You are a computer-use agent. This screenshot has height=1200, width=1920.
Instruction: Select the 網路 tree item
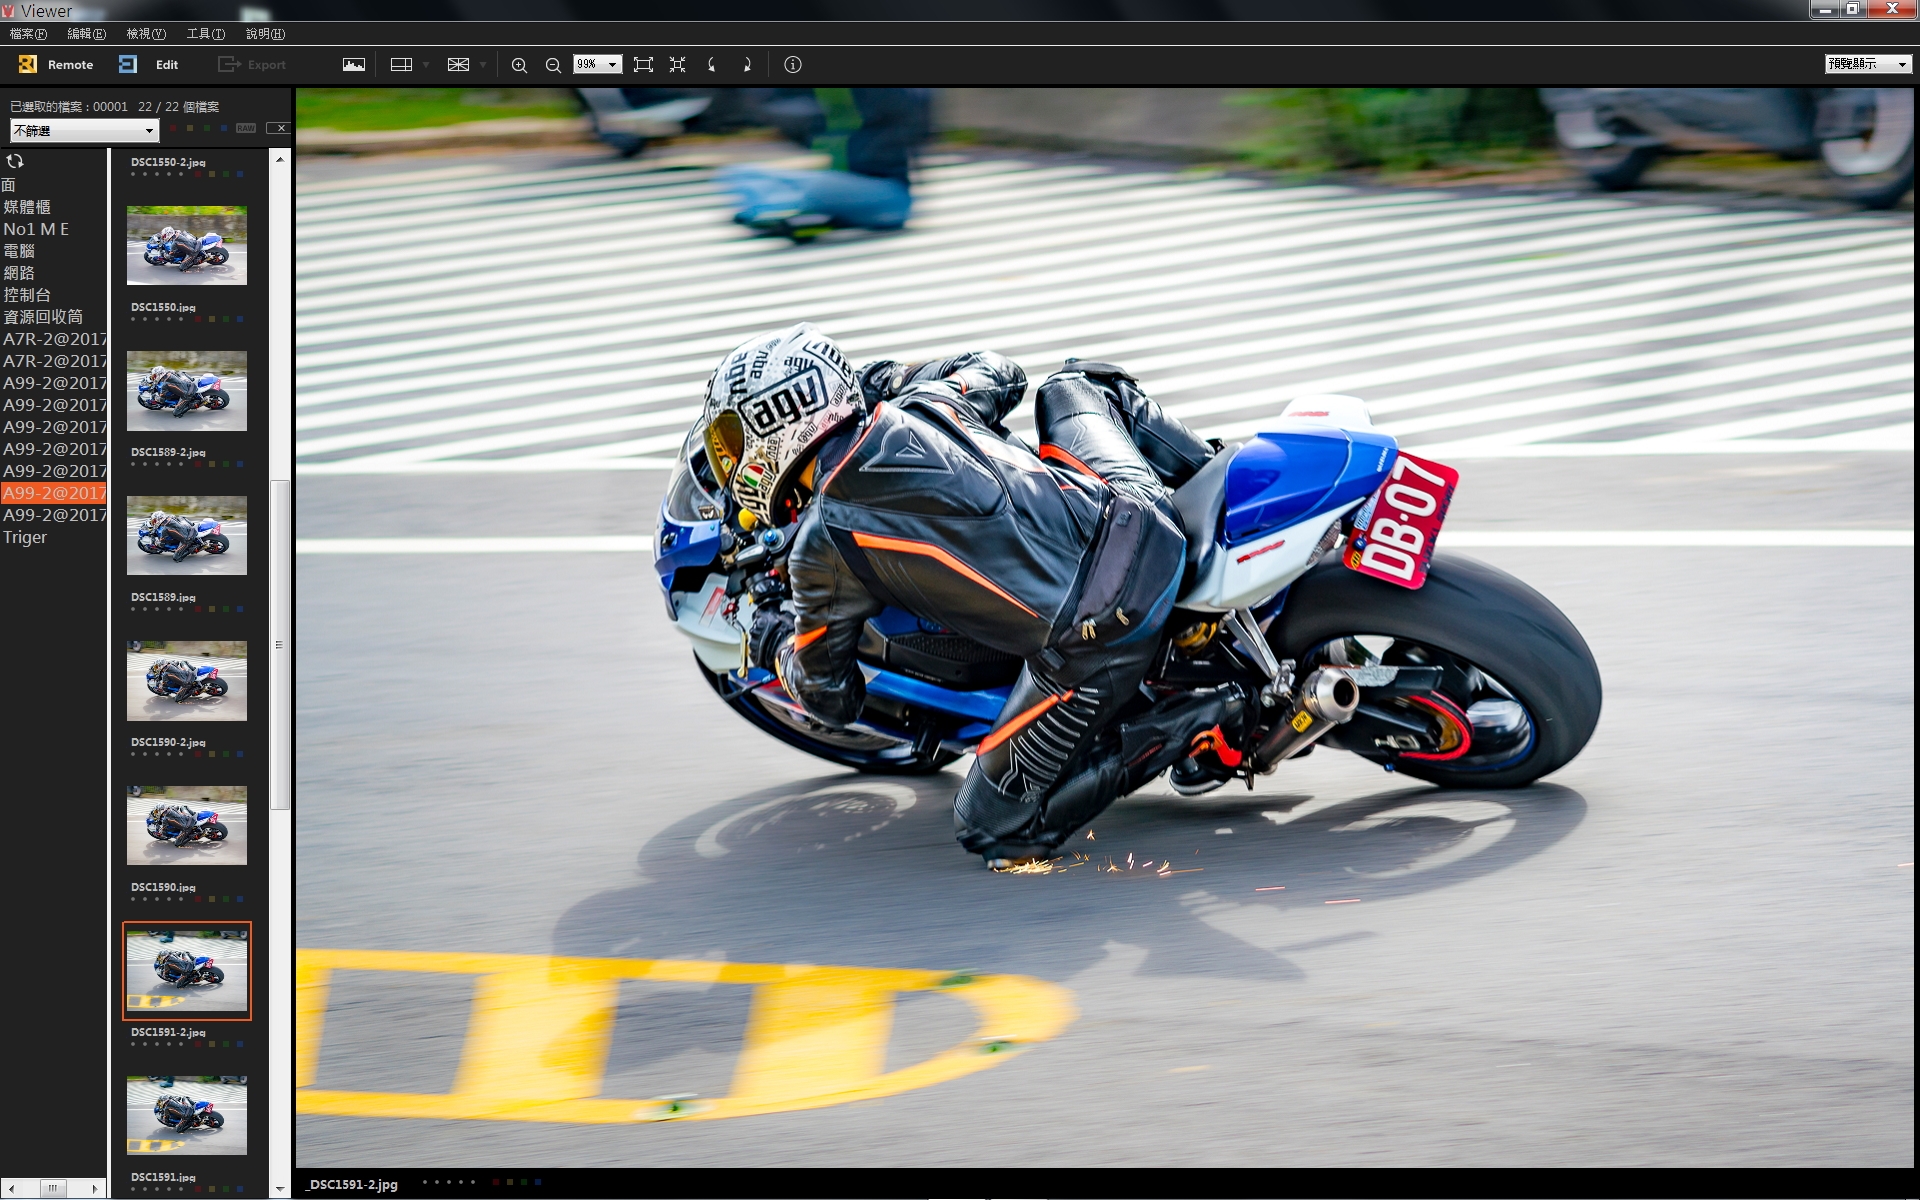[x=19, y=273]
